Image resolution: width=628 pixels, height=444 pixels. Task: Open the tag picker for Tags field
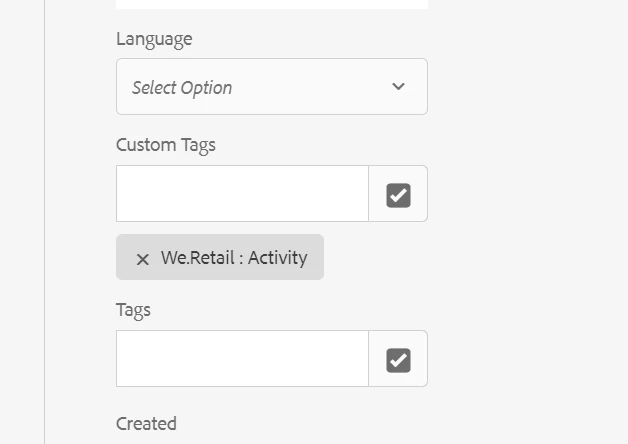point(398,359)
